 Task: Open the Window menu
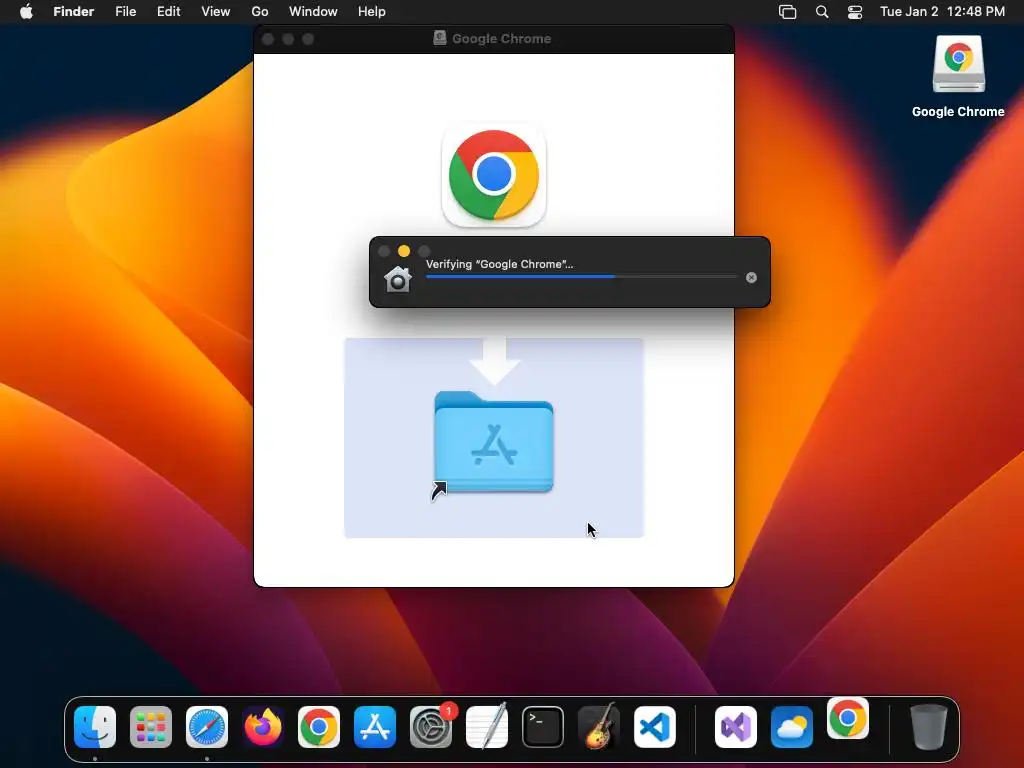click(313, 12)
